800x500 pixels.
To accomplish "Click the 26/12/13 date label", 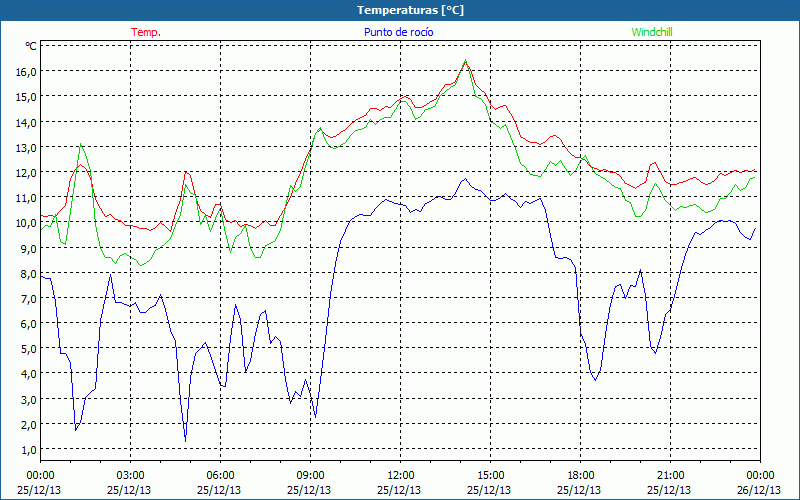I will pyautogui.click(x=759, y=490).
